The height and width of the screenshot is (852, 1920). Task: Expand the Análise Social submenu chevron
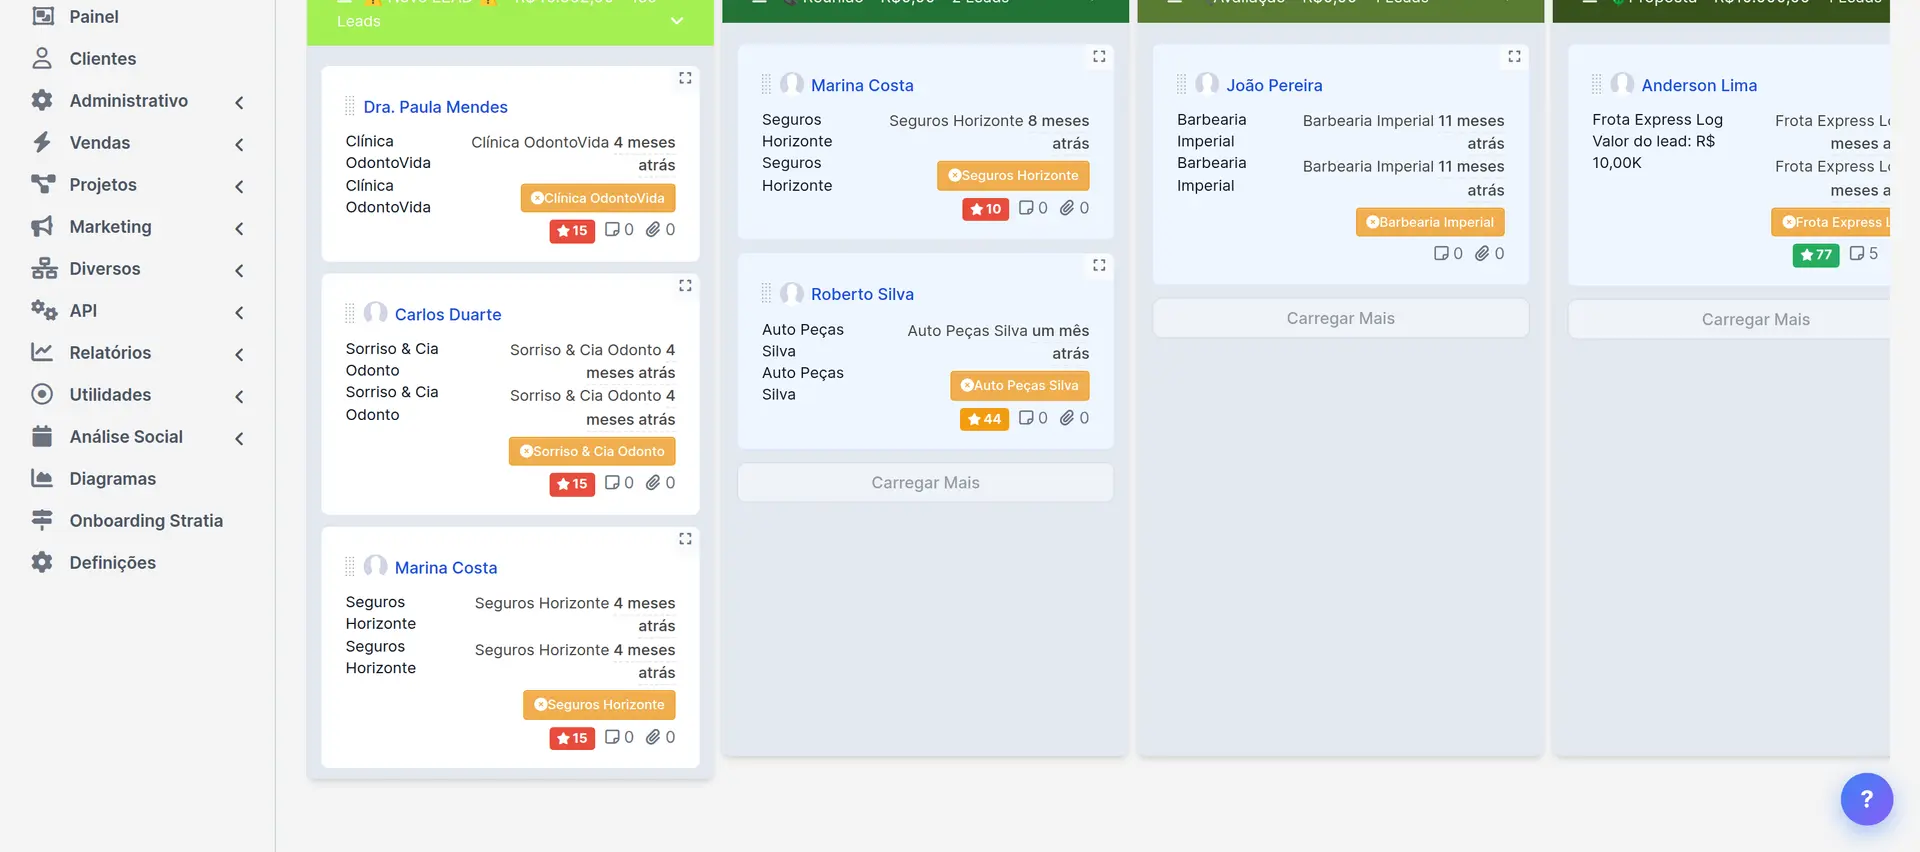(x=239, y=438)
